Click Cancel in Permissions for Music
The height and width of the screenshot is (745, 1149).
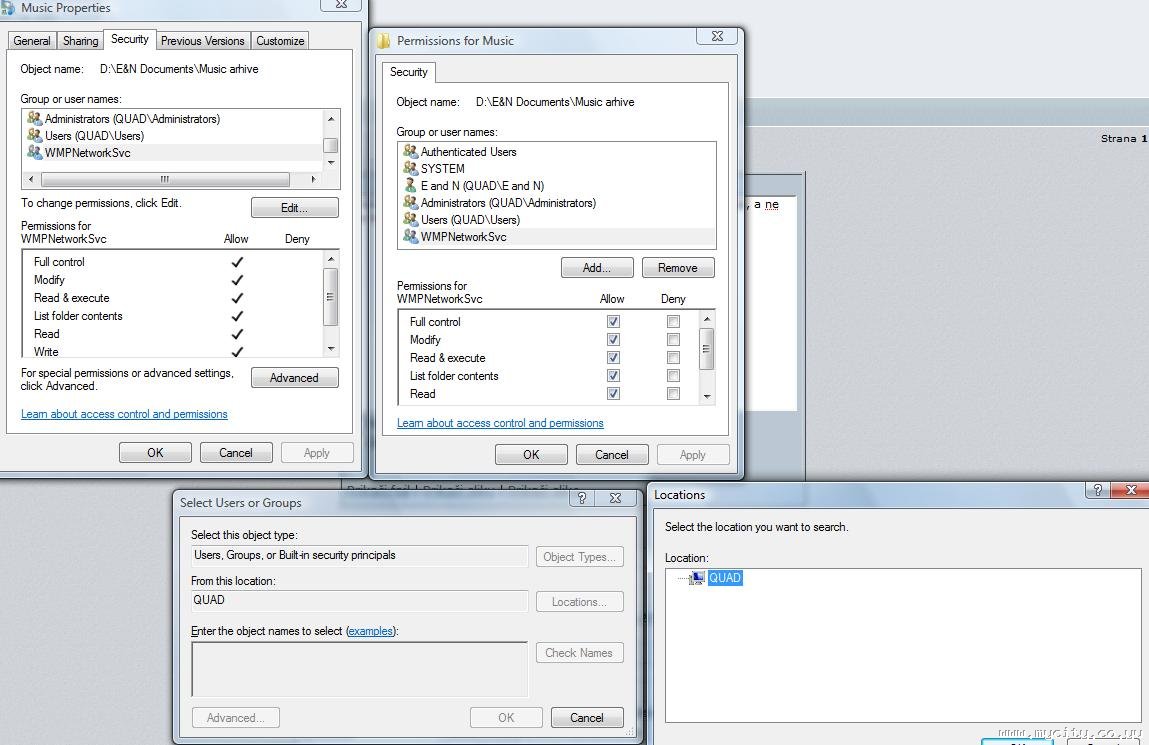point(612,455)
